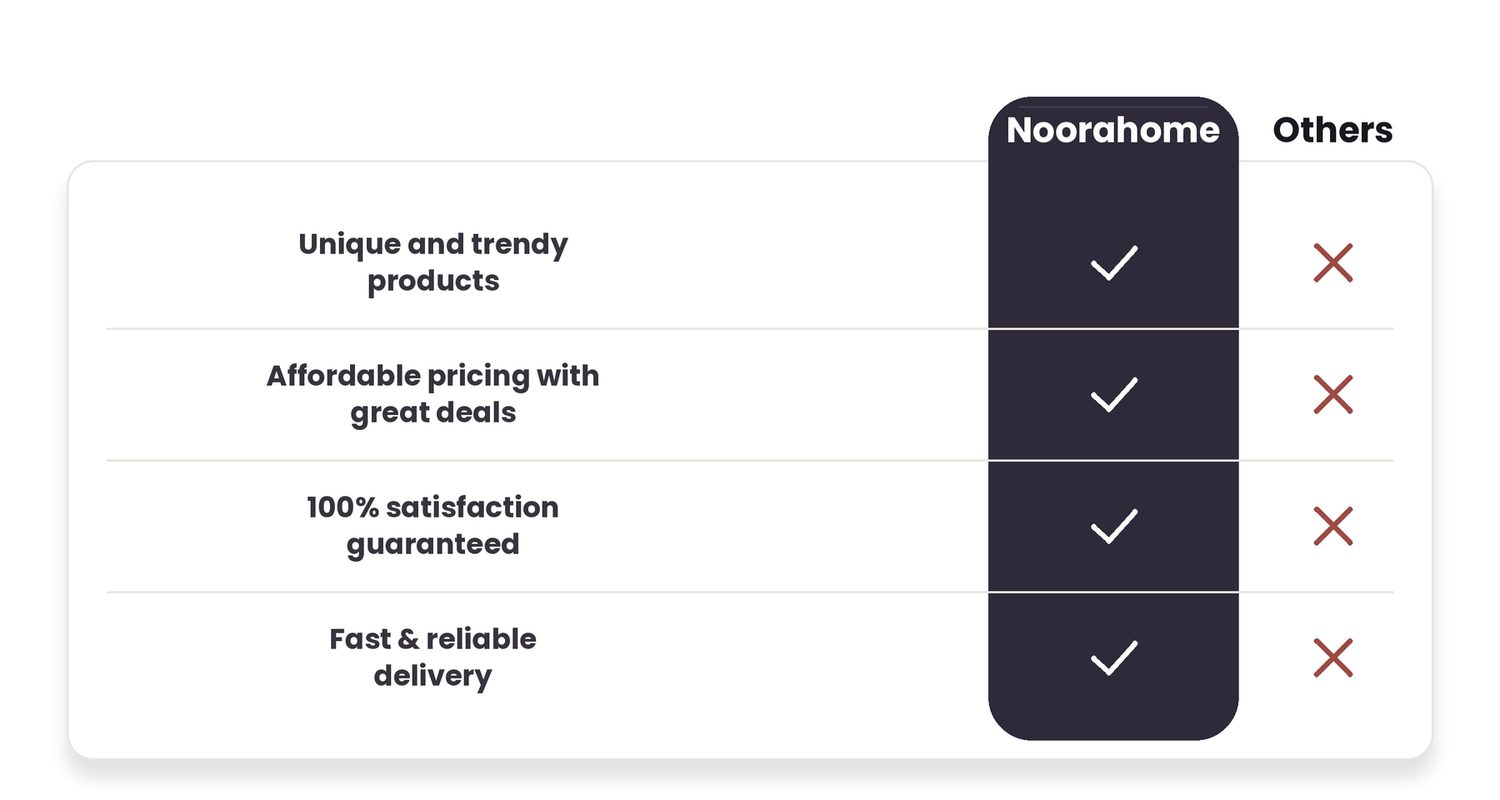Image resolution: width=1500 pixels, height=800 pixels.
Task: Click the Others red X for satisfaction guaranteed
Action: [x=1333, y=526]
